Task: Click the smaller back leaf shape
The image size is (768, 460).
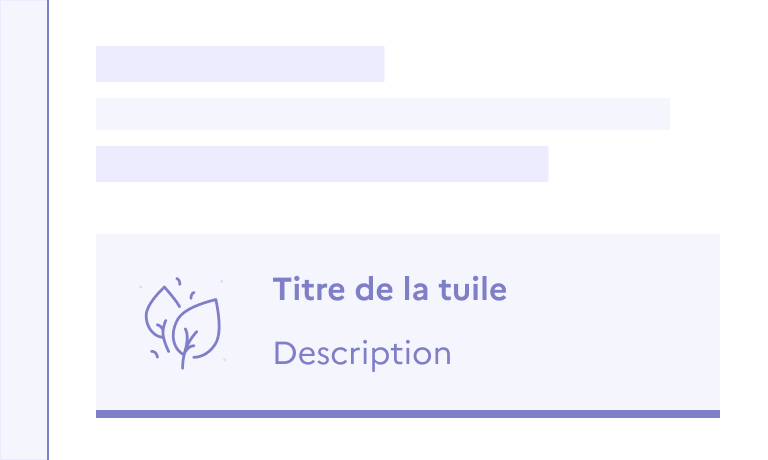Action: (x=160, y=310)
